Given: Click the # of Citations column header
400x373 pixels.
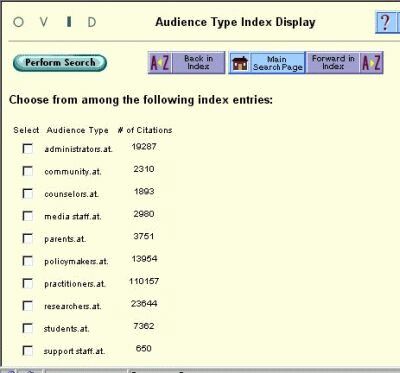Looking at the screenshot, I should pyautogui.click(x=145, y=130).
